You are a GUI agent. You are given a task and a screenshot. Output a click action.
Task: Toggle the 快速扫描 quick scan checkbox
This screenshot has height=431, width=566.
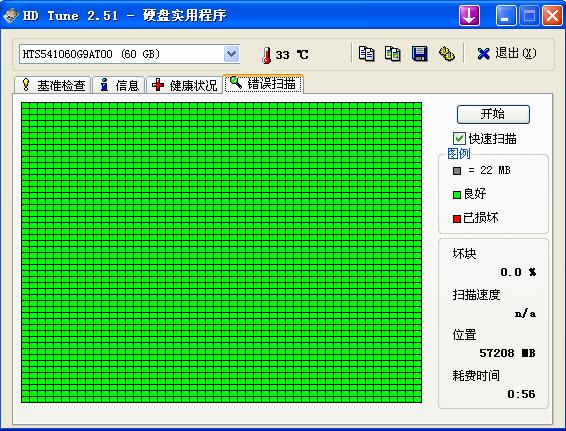coord(459,139)
